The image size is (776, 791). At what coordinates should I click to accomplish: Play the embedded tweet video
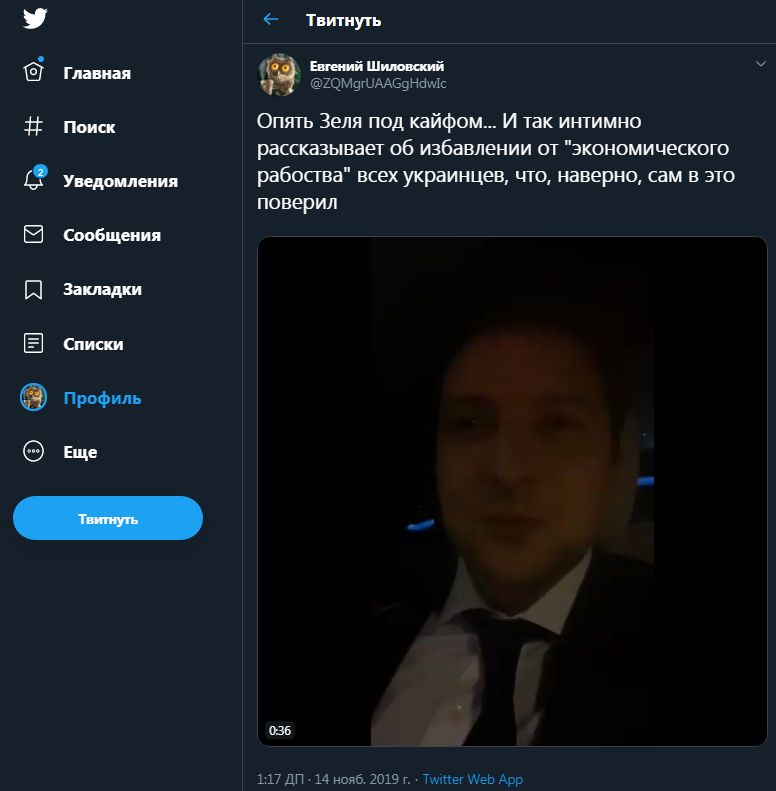512,491
